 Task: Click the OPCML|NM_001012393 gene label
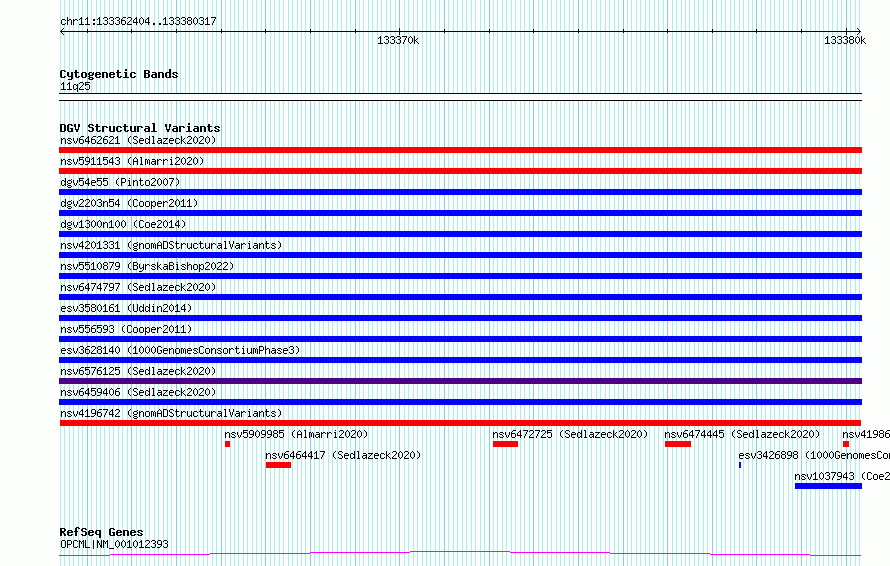[x=114, y=544]
